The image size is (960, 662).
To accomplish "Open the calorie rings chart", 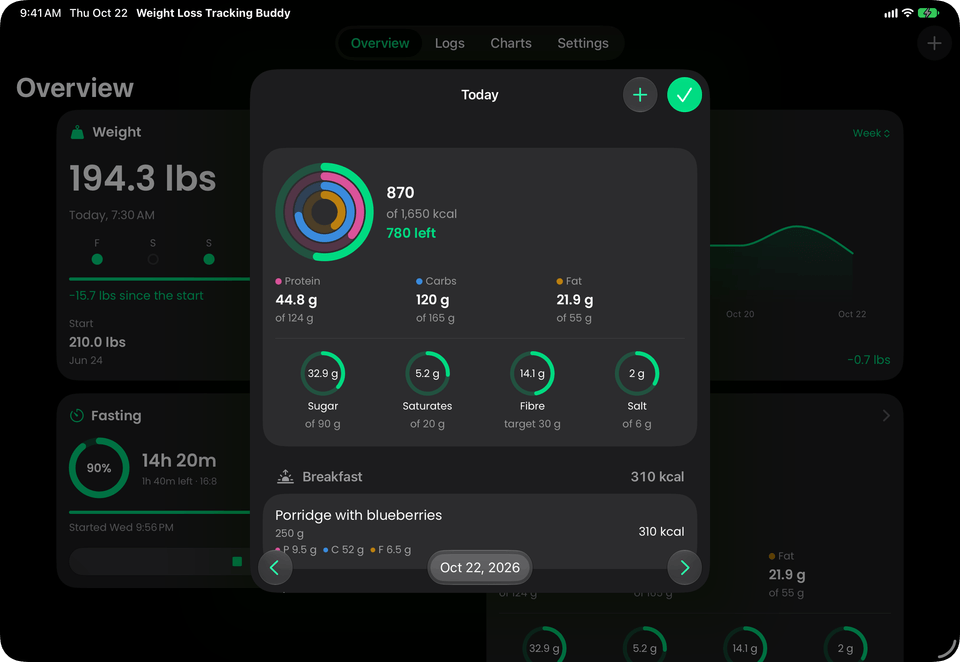I will click(324, 212).
